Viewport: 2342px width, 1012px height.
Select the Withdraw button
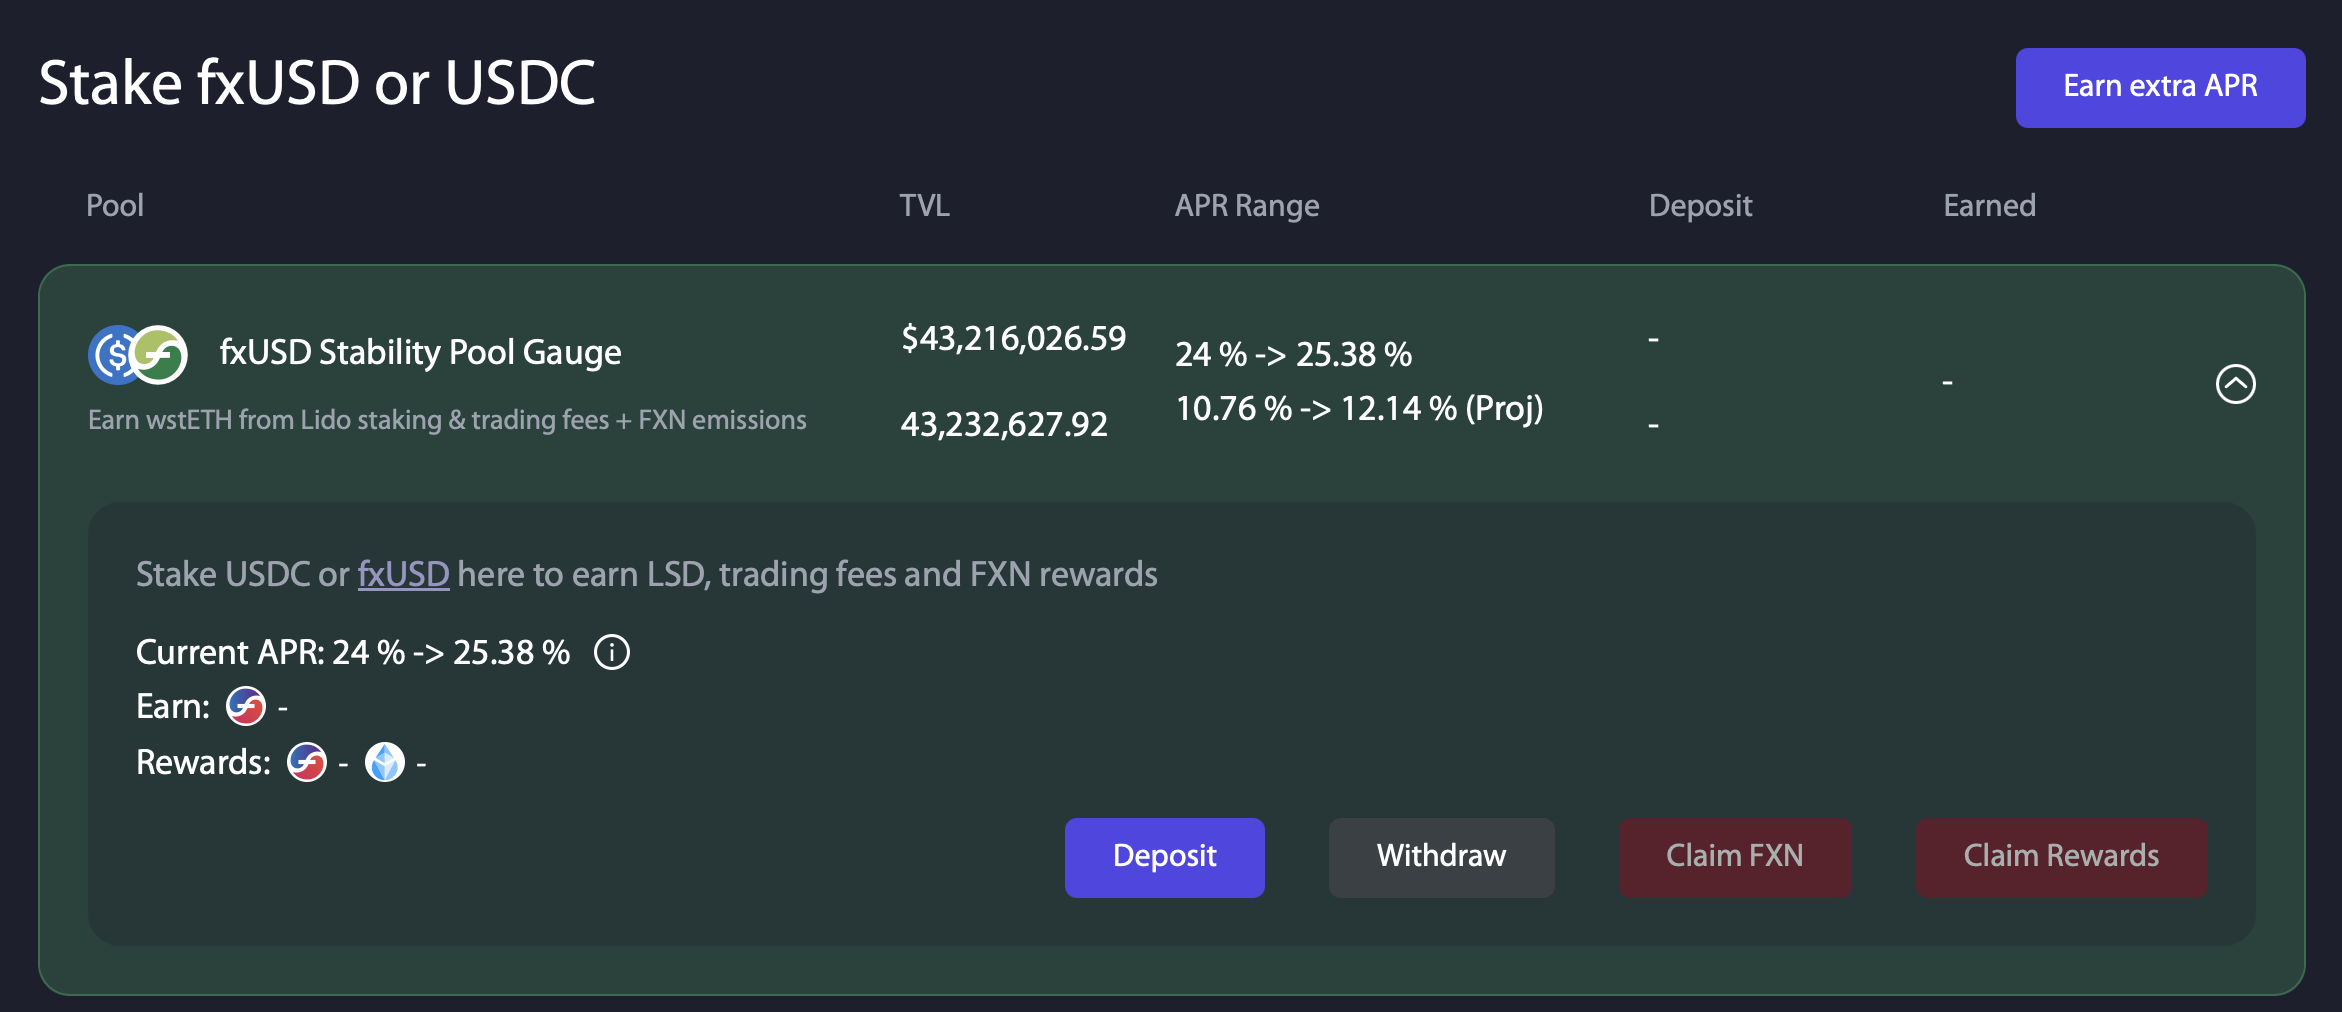click(x=1441, y=857)
